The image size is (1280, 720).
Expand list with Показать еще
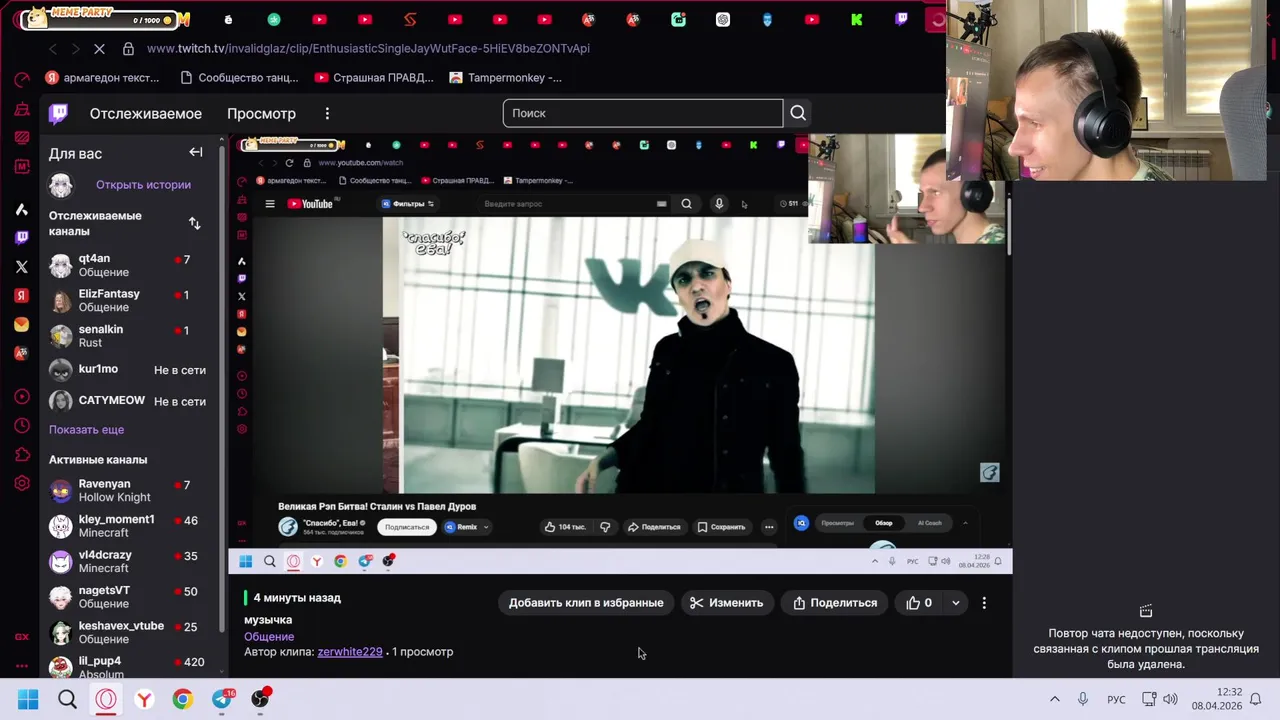[x=87, y=430]
